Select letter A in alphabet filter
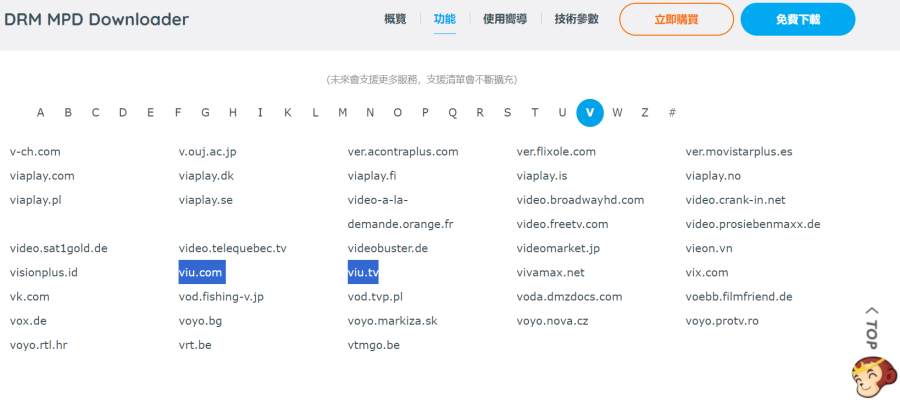The width and height of the screenshot is (900, 400). pos(40,112)
